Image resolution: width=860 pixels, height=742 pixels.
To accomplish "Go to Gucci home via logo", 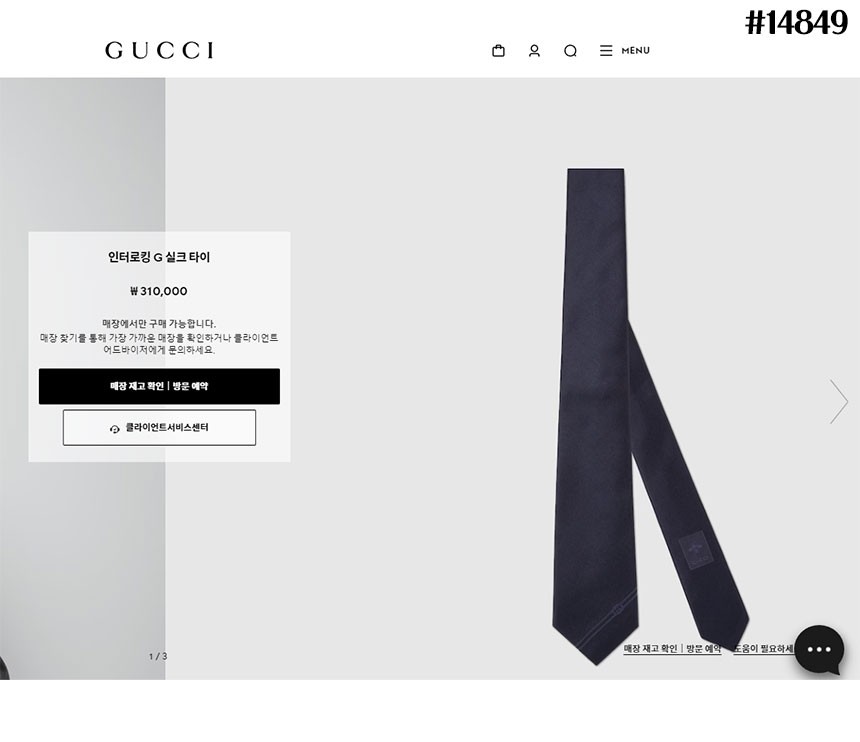I will (160, 50).
